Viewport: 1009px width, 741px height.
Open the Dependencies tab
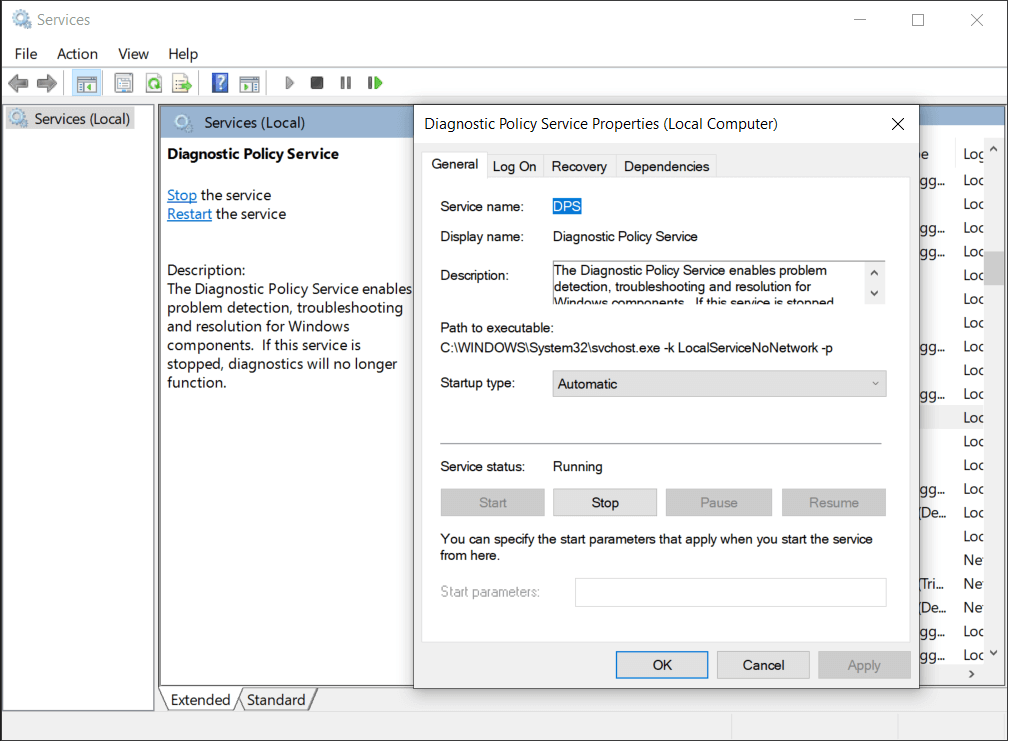(x=666, y=167)
